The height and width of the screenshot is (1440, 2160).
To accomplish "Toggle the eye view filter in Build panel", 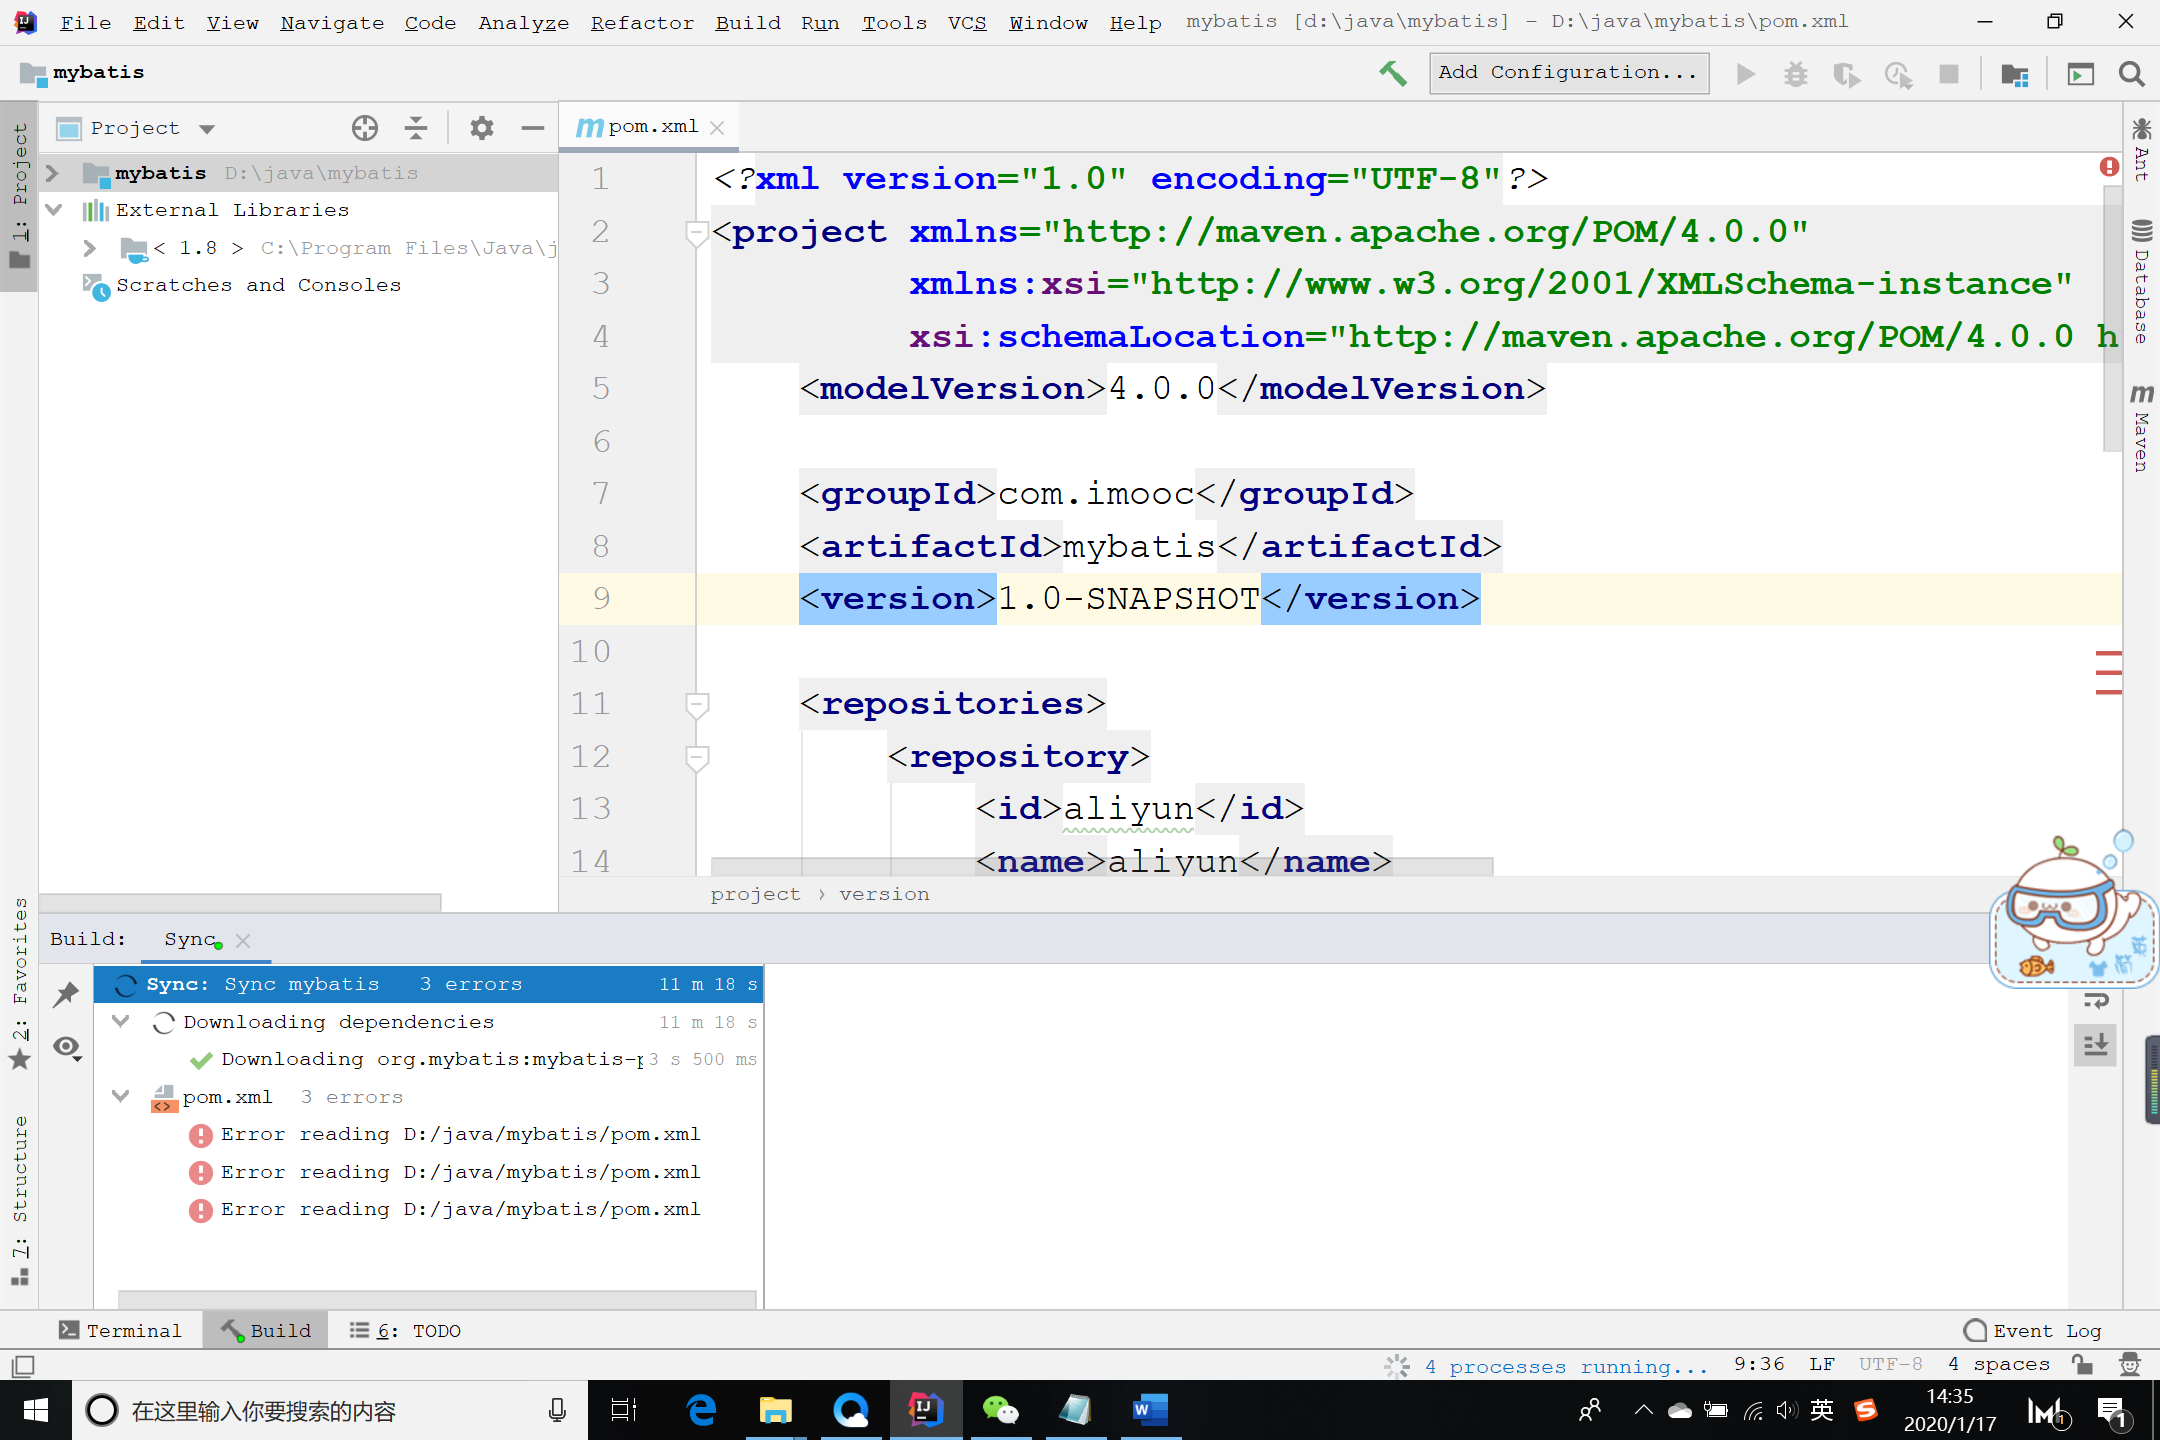I will tap(66, 1048).
